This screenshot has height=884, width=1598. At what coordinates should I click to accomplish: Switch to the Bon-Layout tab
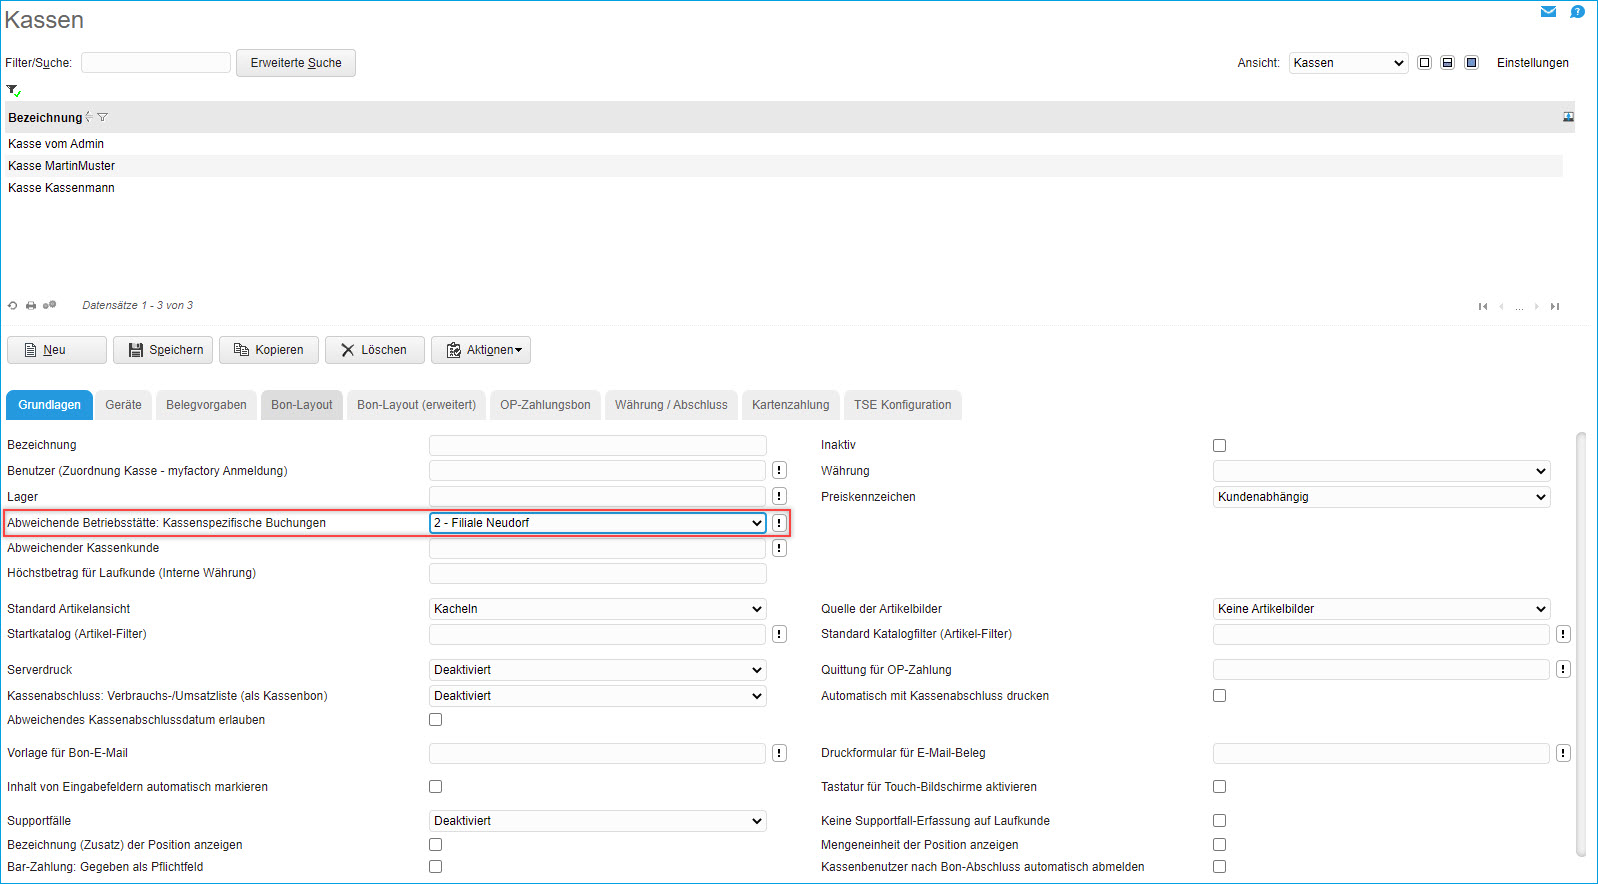click(x=302, y=405)
